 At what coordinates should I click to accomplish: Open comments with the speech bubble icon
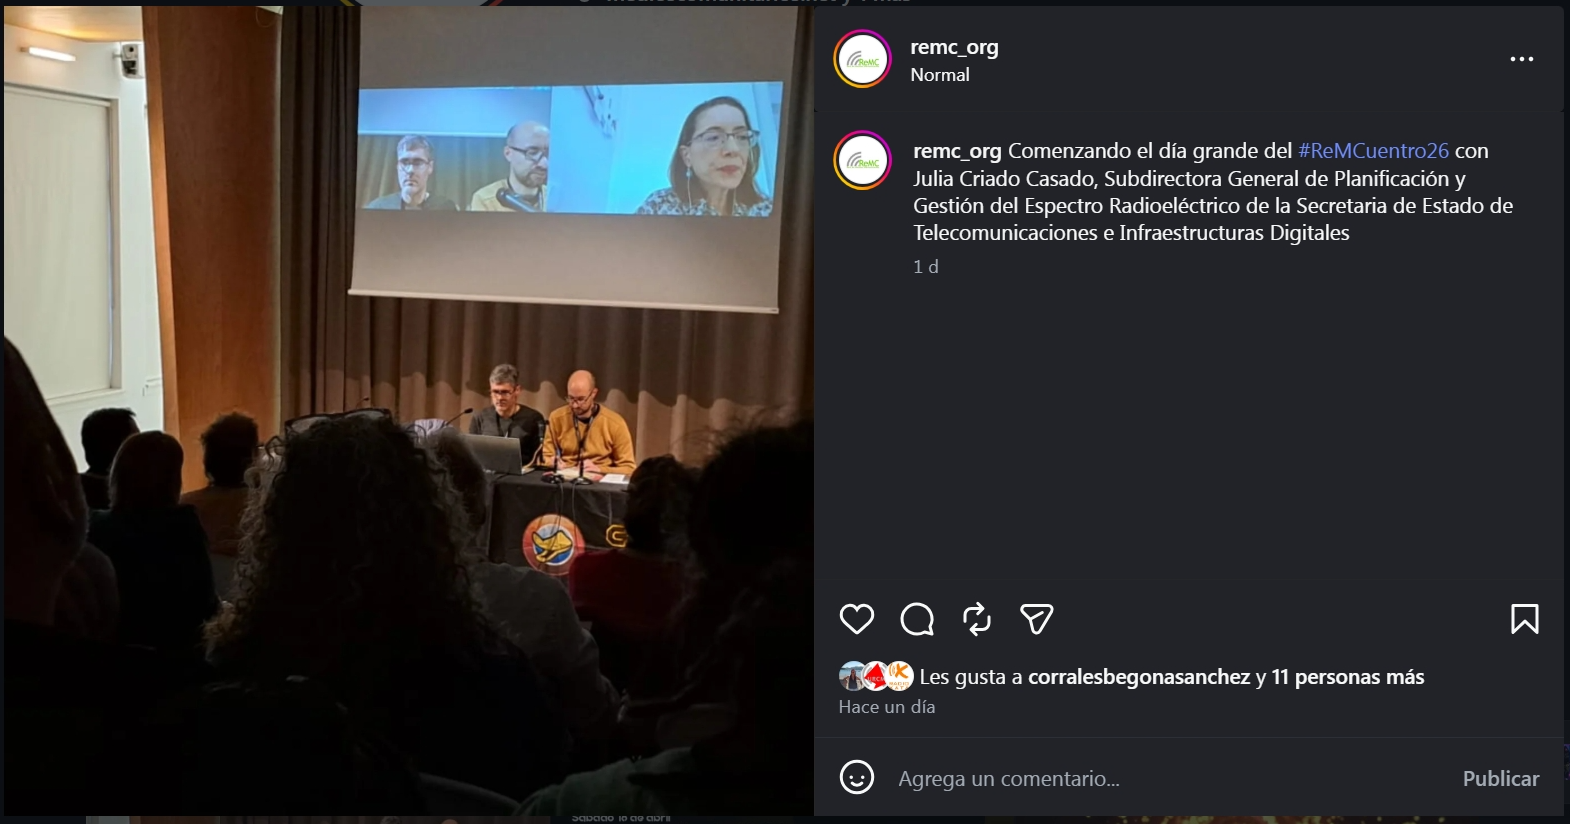(917, 619)
